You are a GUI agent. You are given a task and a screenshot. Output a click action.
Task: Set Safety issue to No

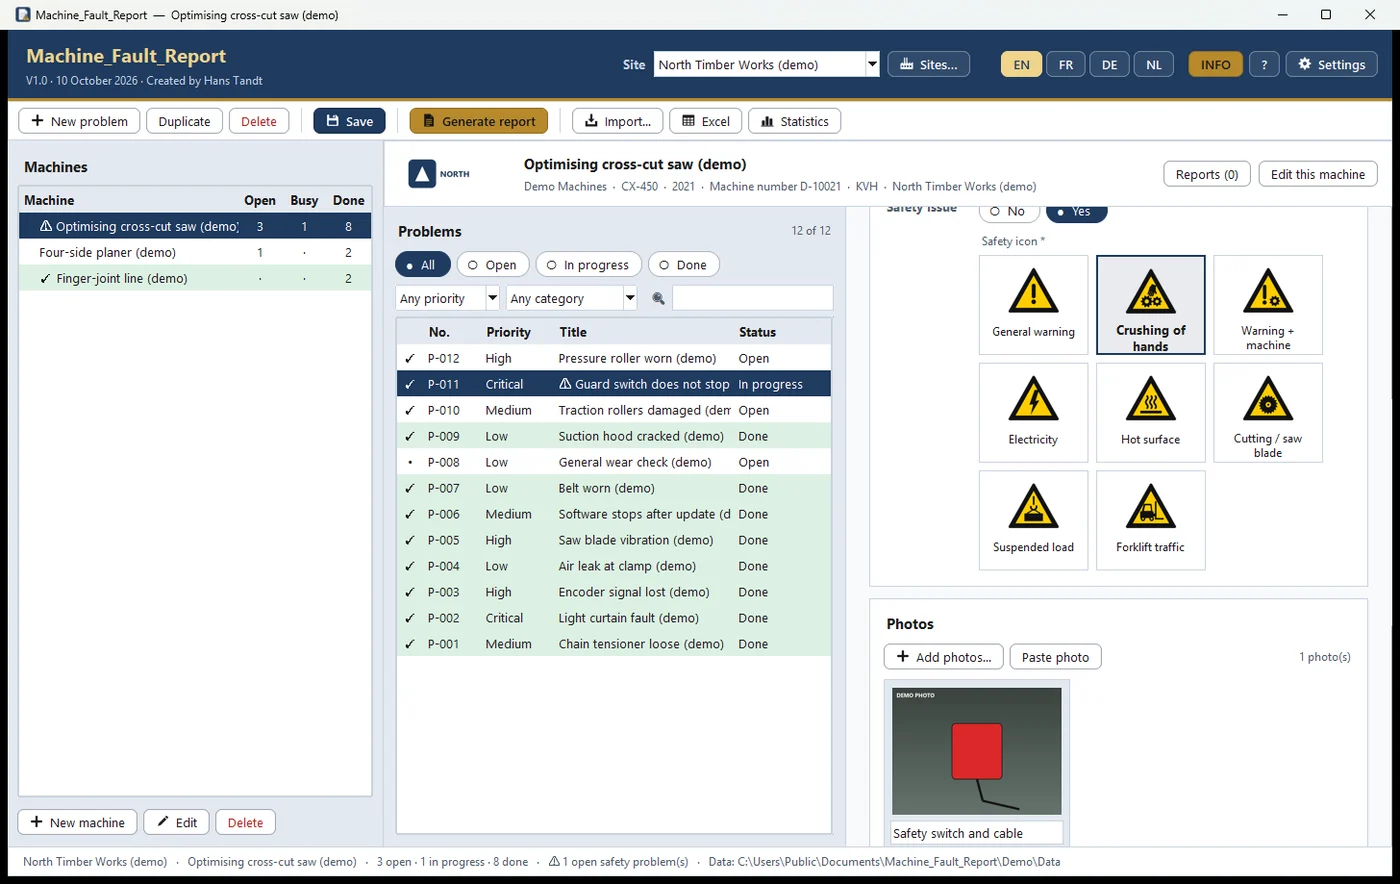tap(1008, 211)
